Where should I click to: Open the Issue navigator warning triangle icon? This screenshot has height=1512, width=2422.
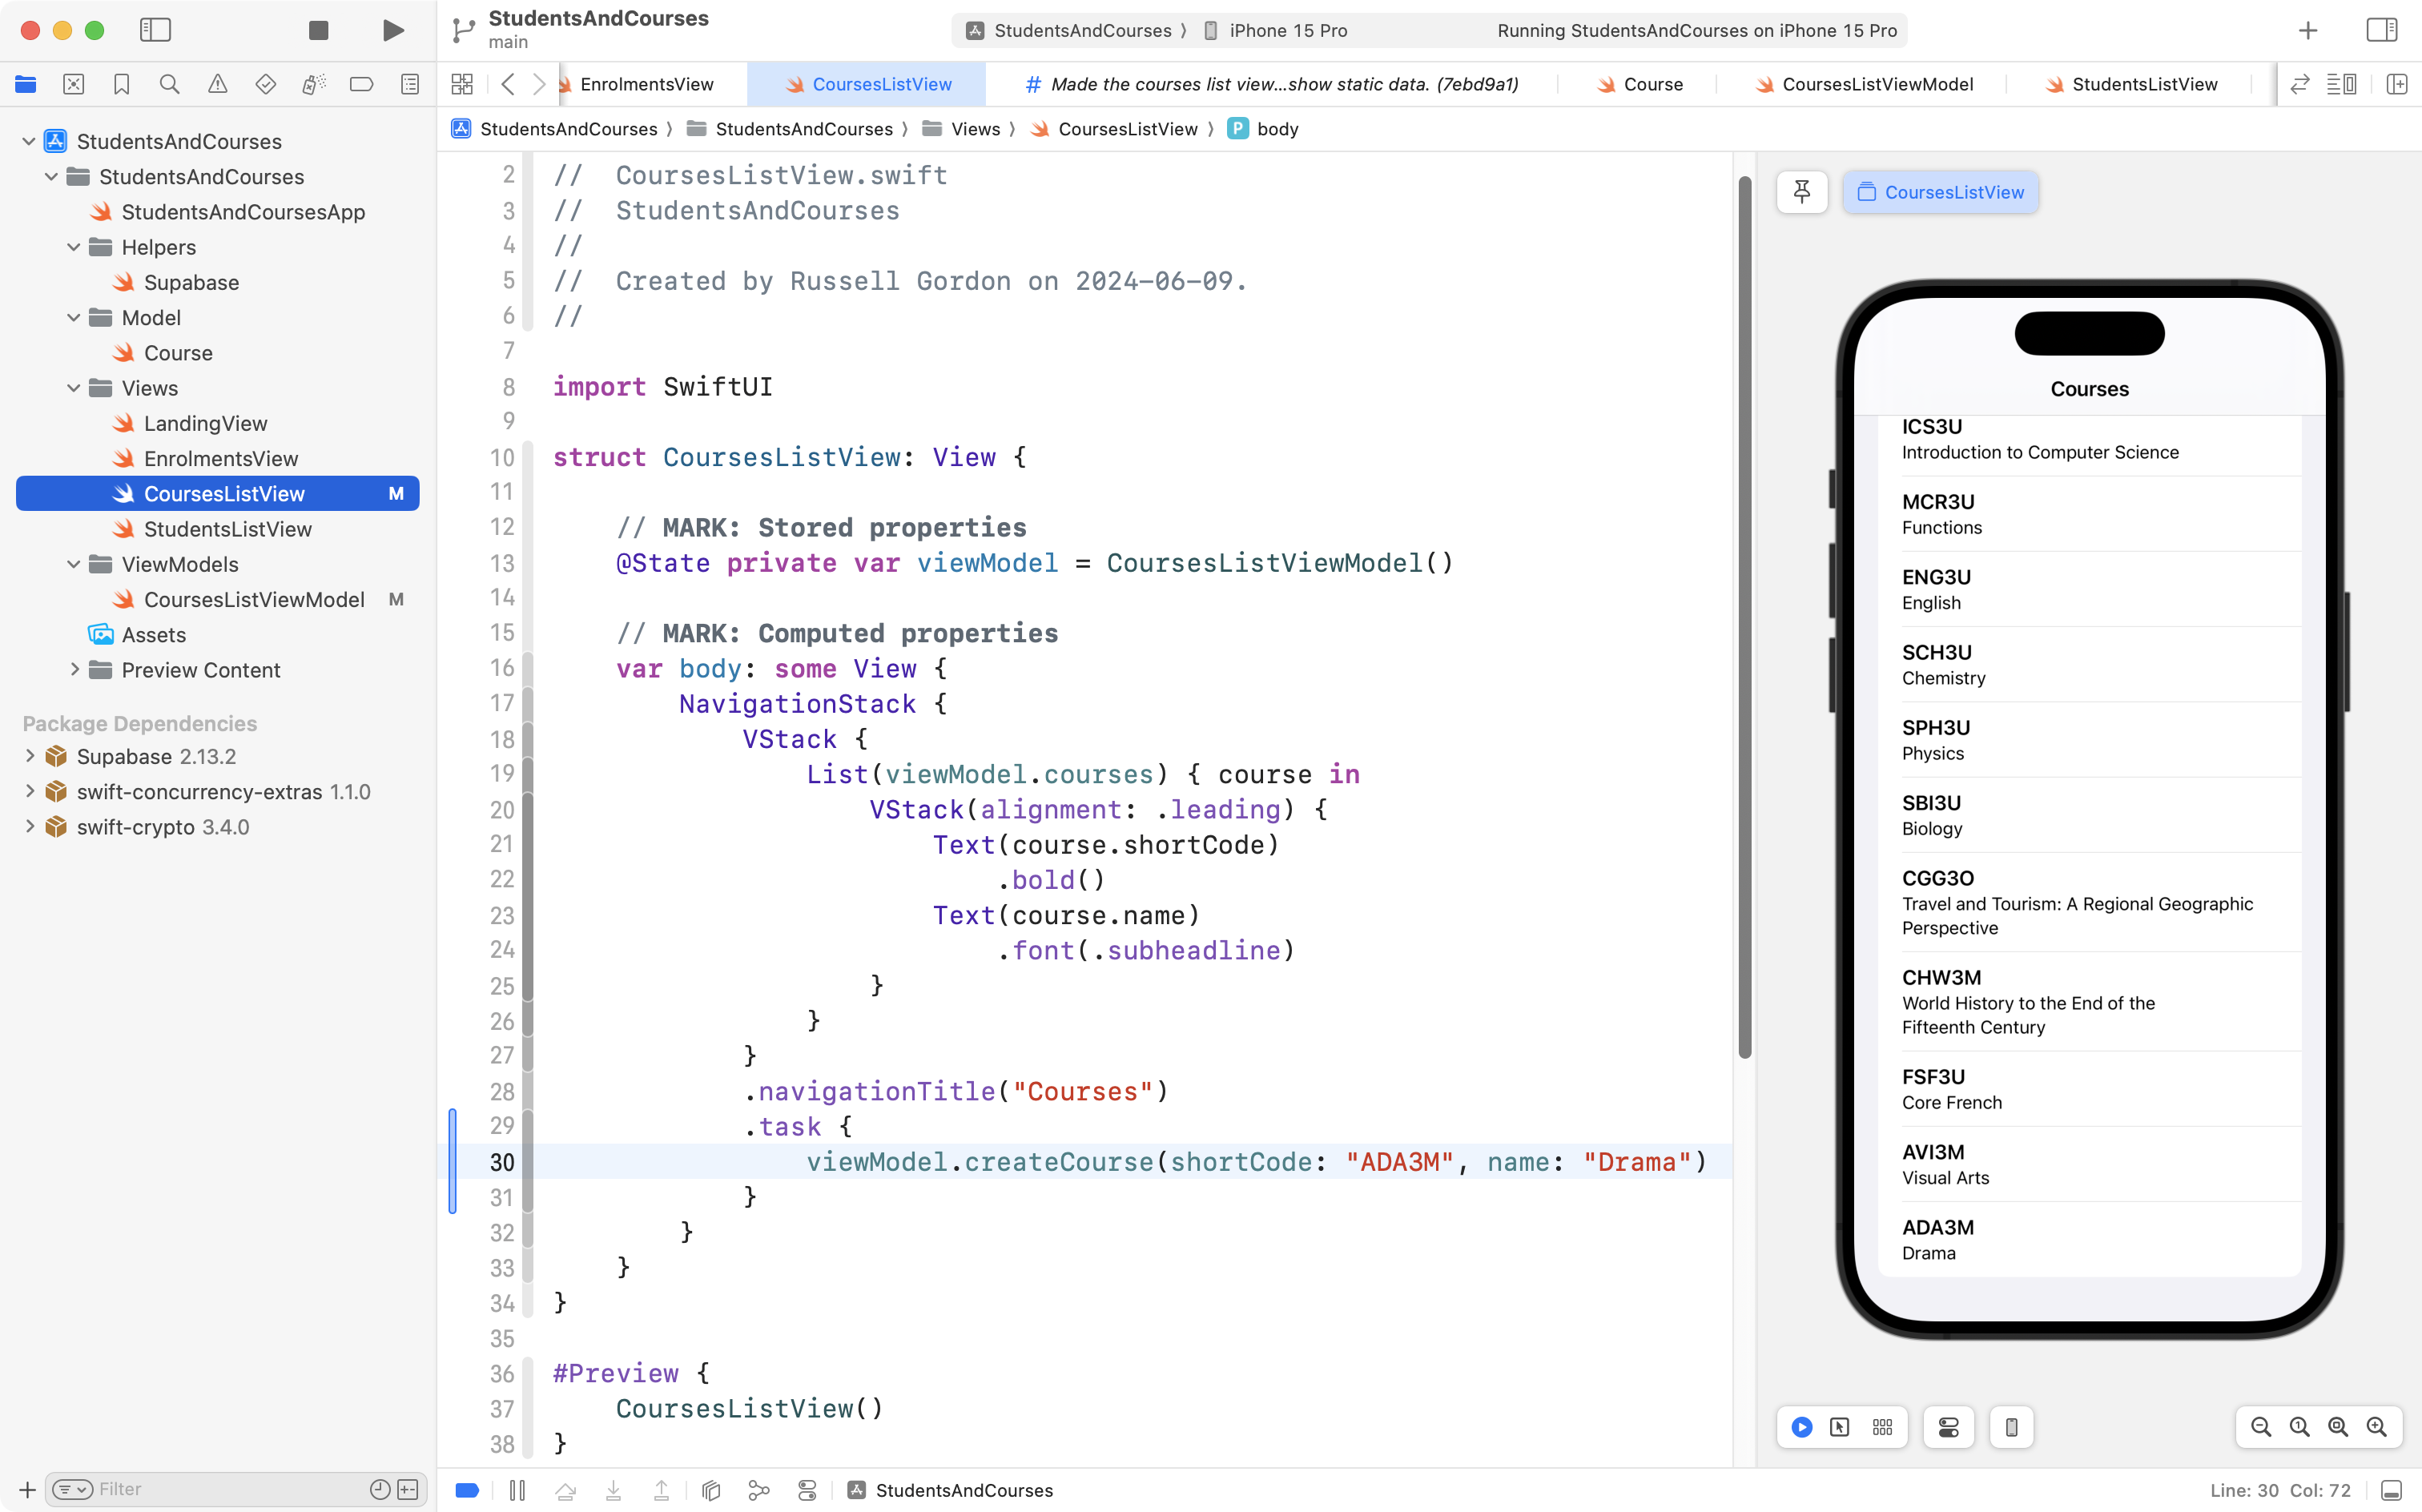[217, 85]
